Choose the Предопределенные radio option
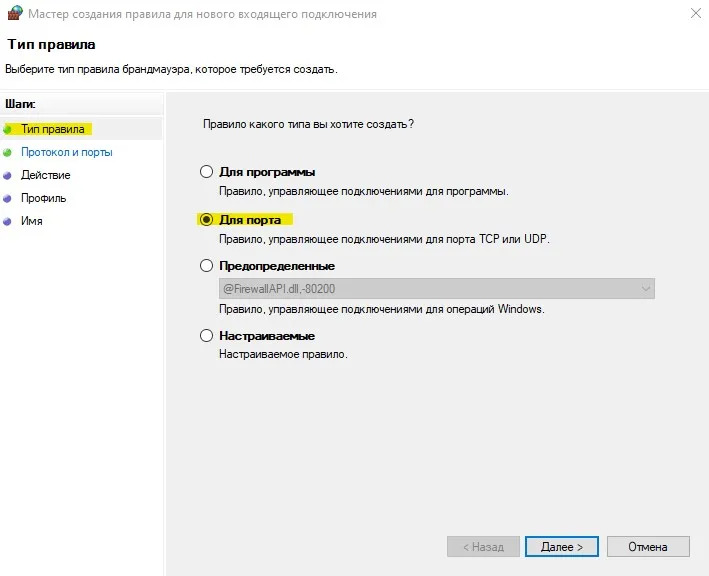This screenshot has width=709, height=576. pos(207,266)
